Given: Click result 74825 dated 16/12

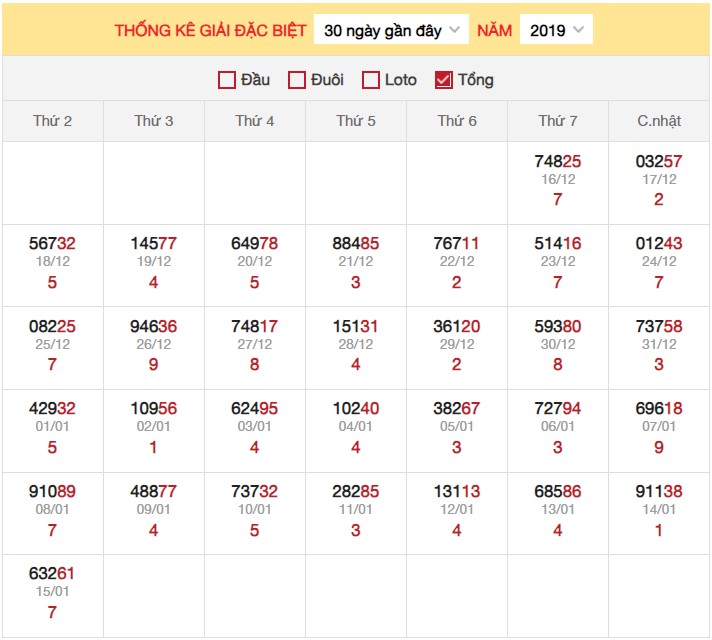Looking at the screenshot, I should 558,161.
